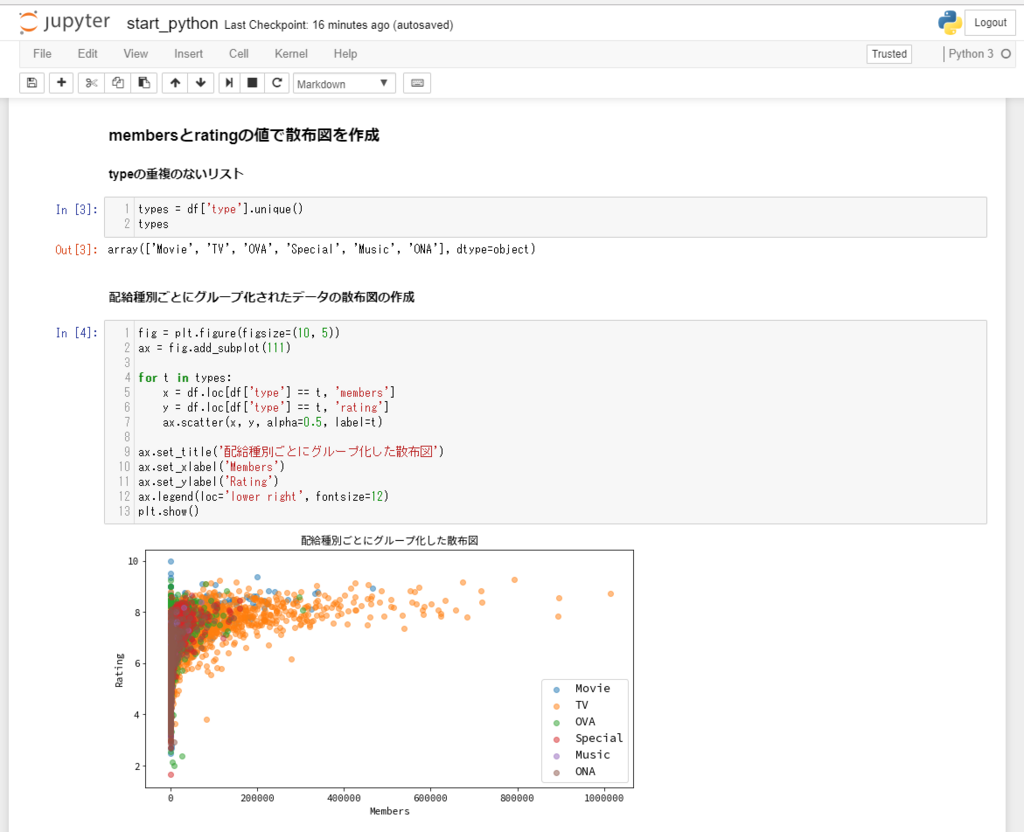Restart the kernel with circular arrow icon

277,83
